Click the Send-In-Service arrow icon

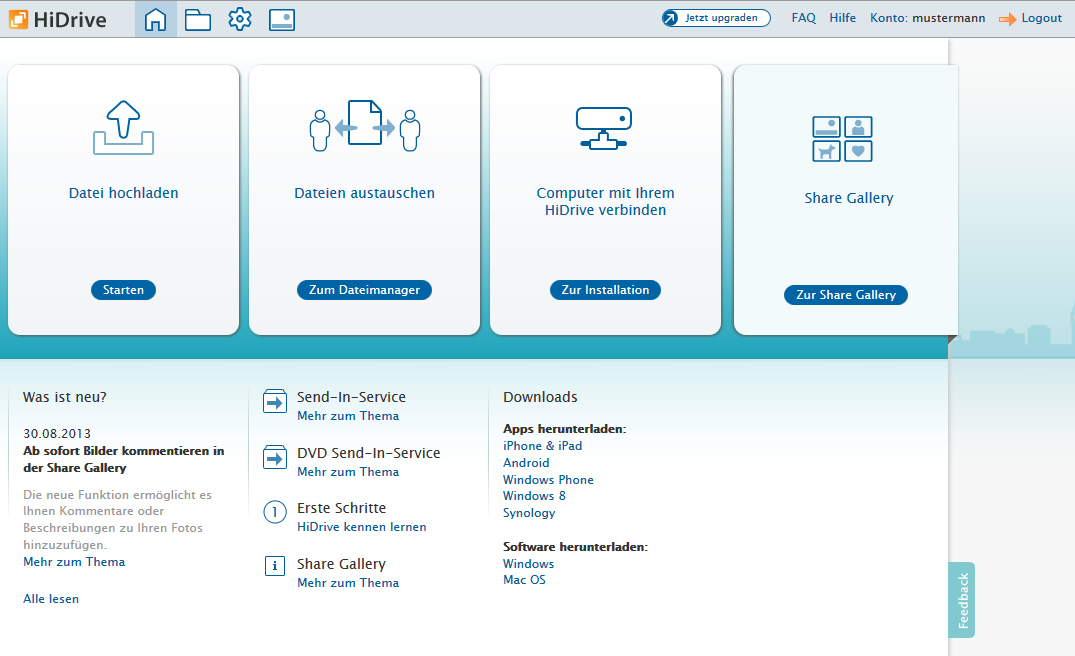274,403
